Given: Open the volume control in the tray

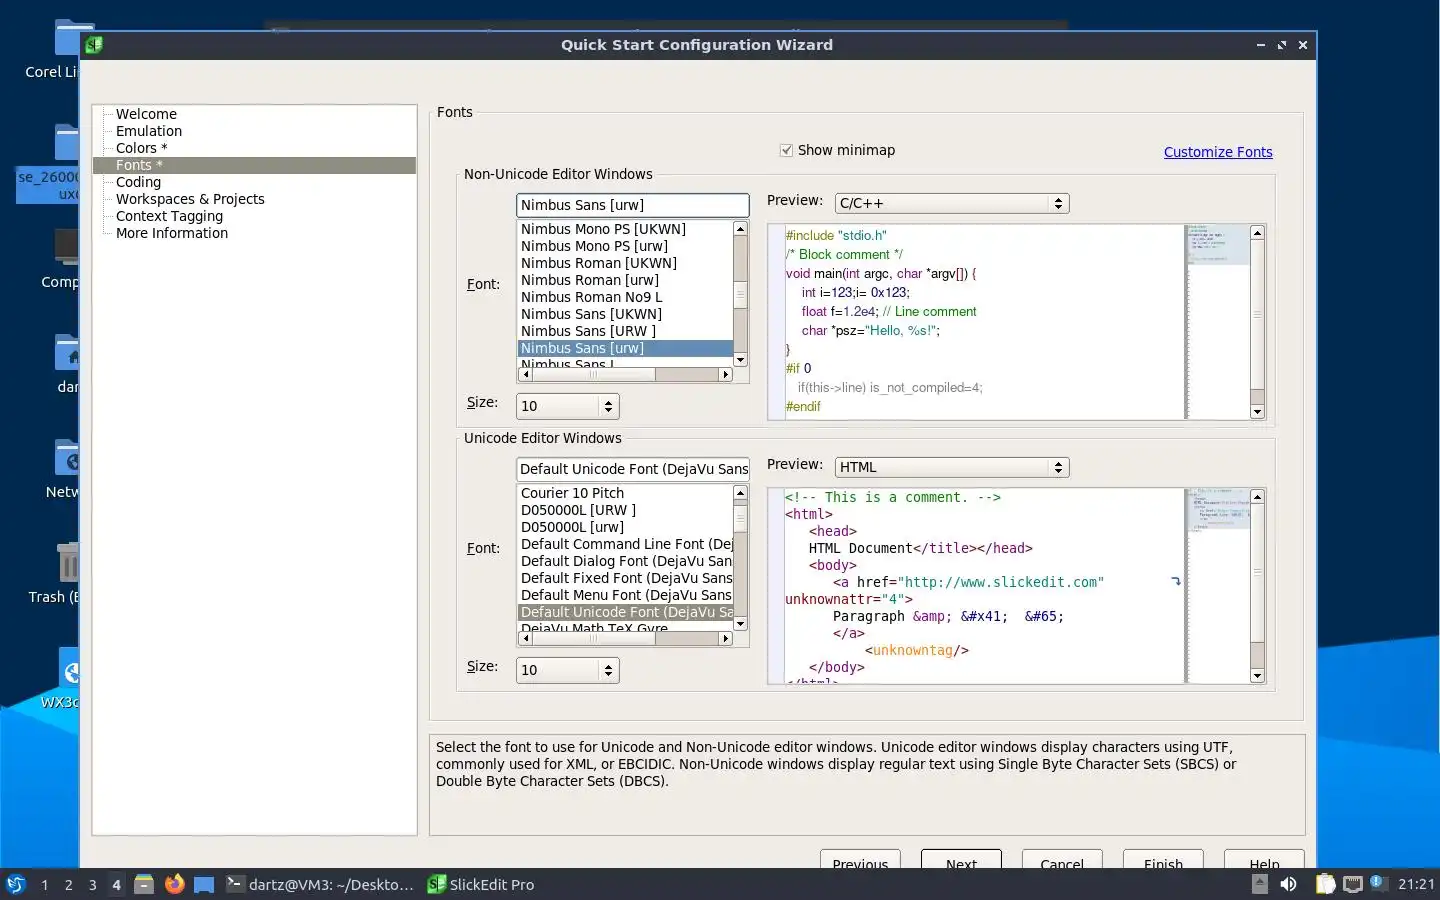Looking at the screenshot, I should click(1288, 884).
